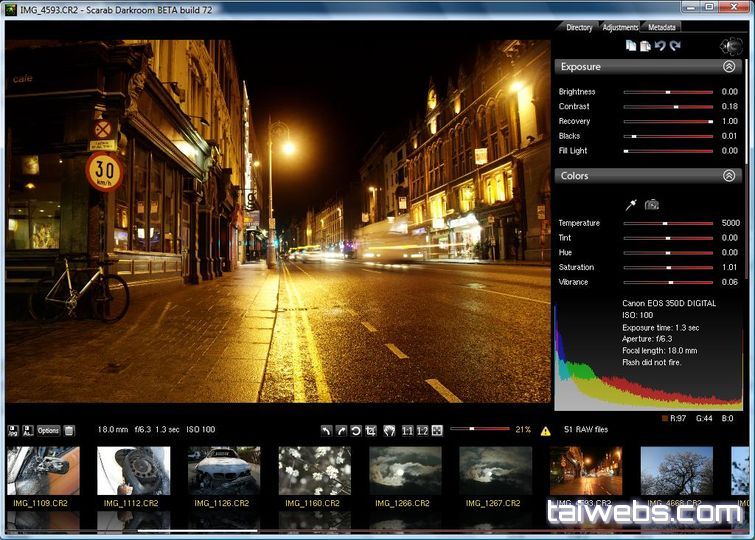Set zoom to 1:2 view
Image resolution: width=755 pixels, height=540 pixels.
[422, 430]
